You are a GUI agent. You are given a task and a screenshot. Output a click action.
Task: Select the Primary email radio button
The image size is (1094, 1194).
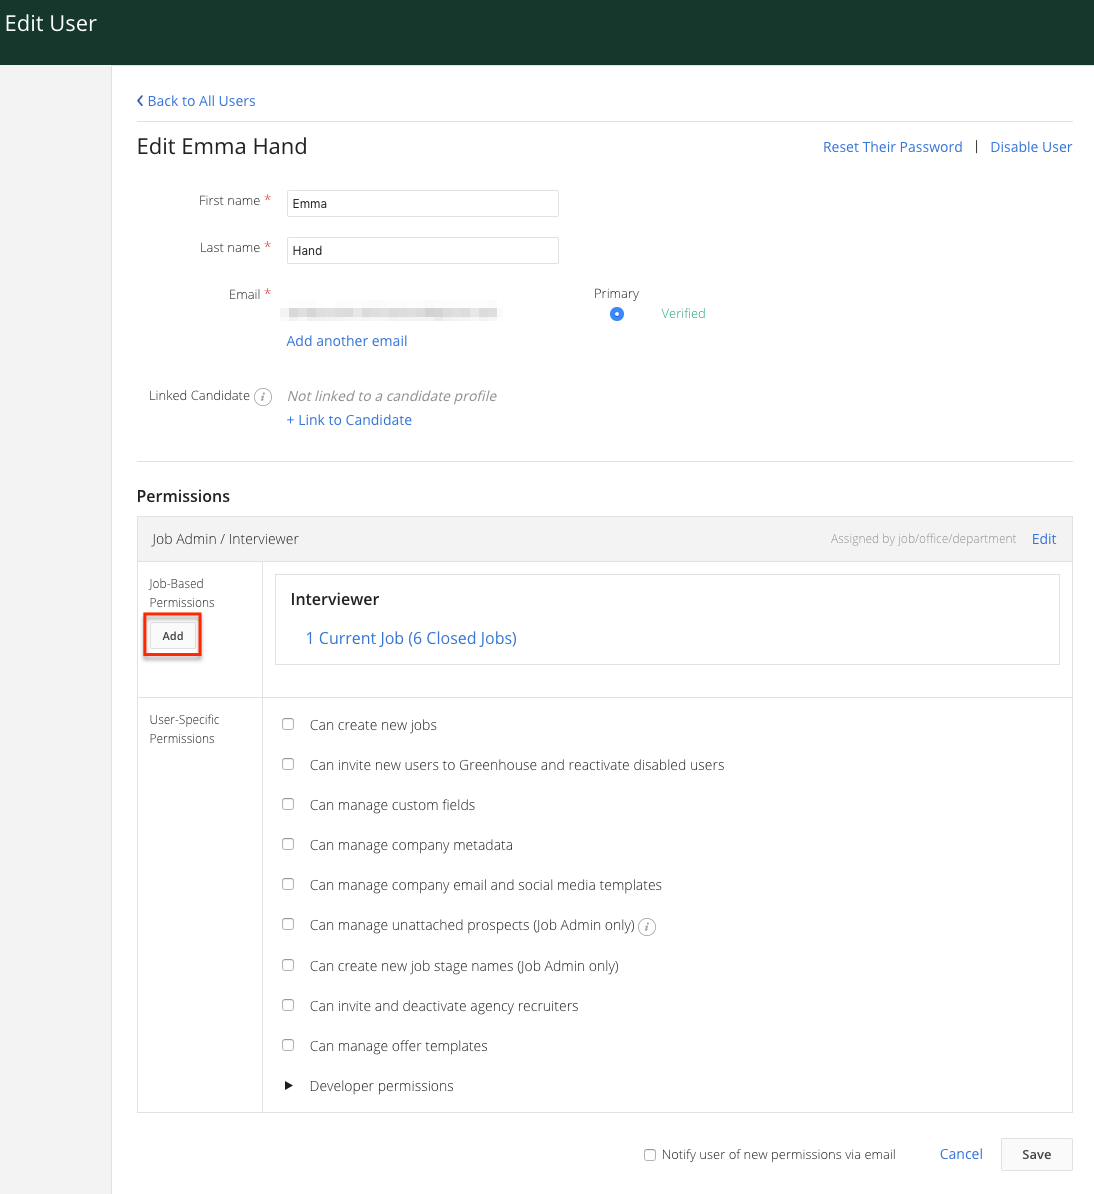click(x=617, y=313)
